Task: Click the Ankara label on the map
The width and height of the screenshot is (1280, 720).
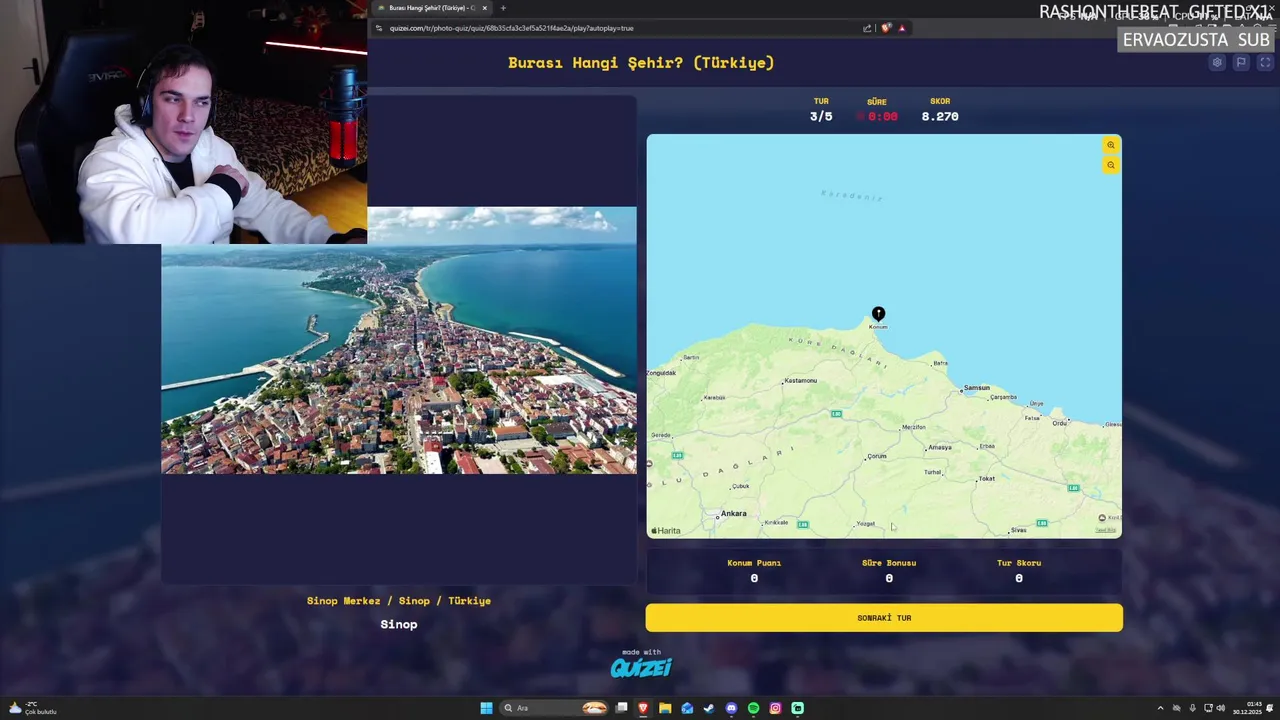Action: (734, 514)
